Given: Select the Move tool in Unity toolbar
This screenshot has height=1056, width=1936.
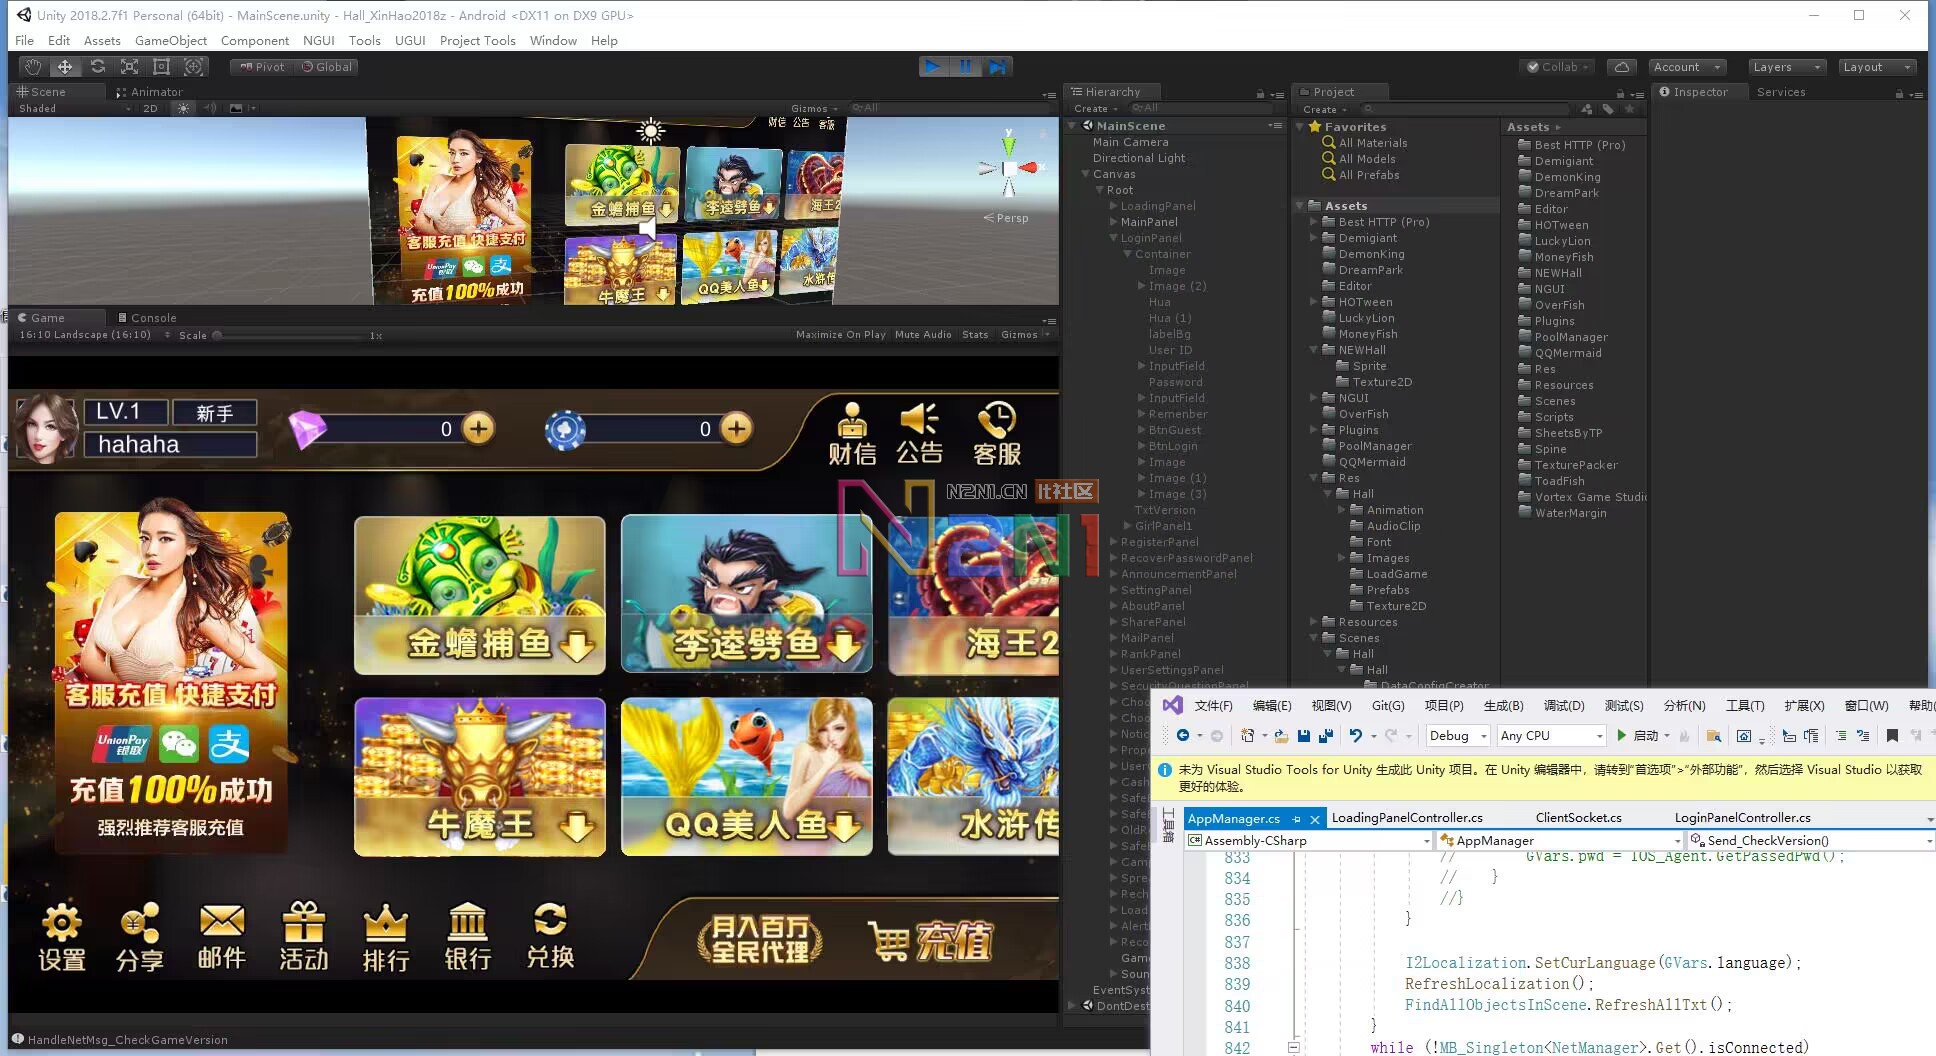Looking at the screenshot, I should click(65, 67).
